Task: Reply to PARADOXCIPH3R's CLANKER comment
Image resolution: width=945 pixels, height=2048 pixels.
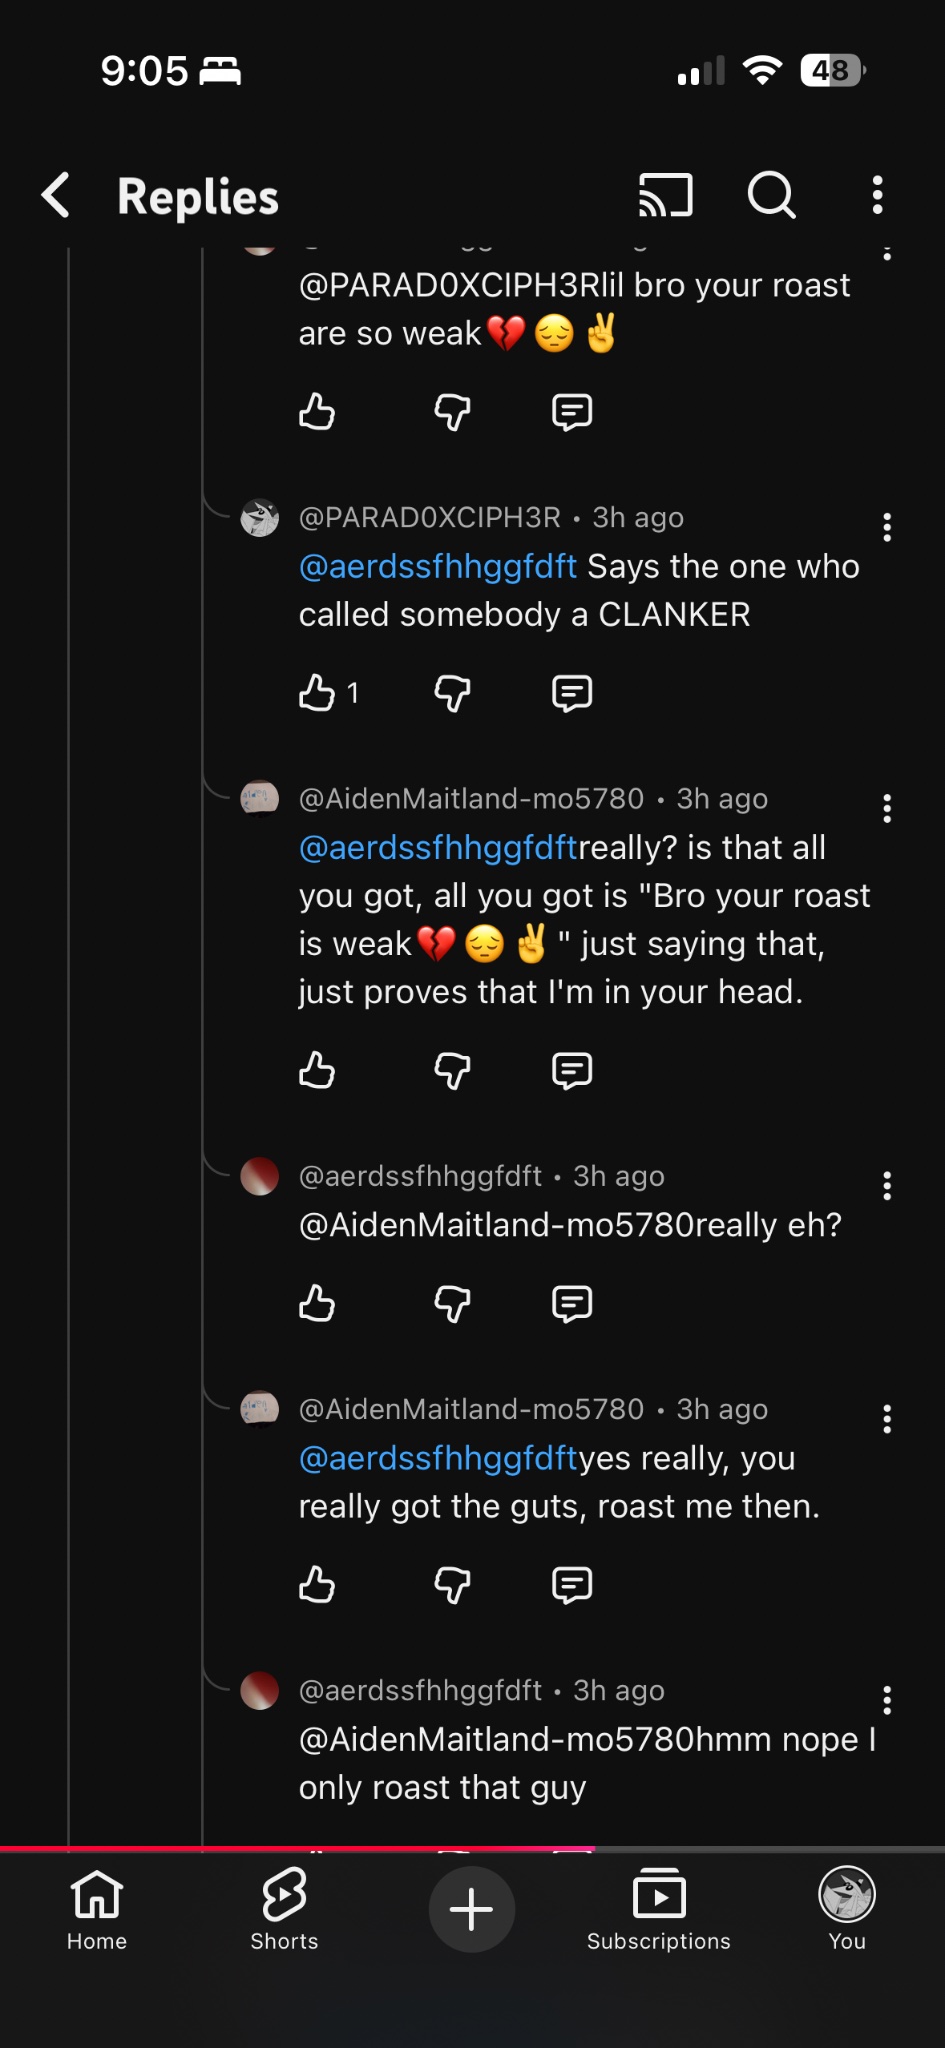Action: click(572, 692)
